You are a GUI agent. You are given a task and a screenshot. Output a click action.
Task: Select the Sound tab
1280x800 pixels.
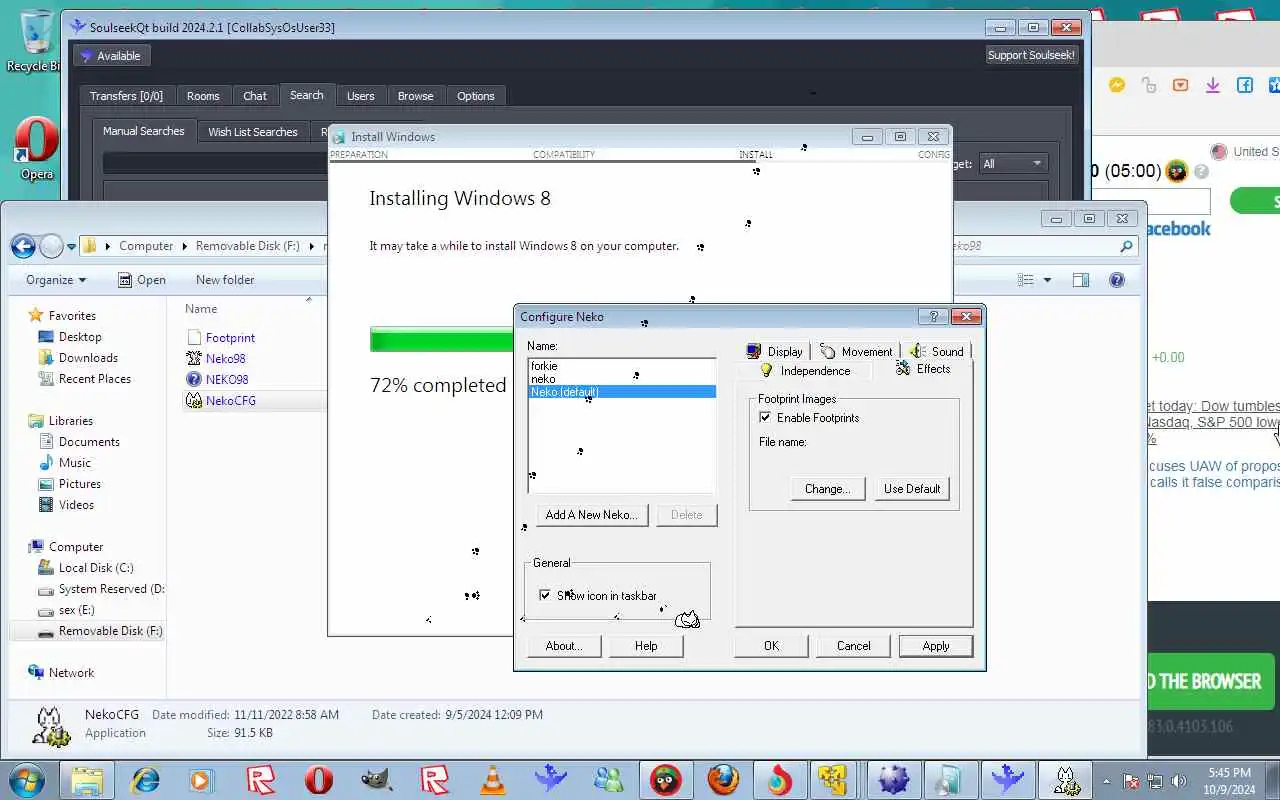937,351
